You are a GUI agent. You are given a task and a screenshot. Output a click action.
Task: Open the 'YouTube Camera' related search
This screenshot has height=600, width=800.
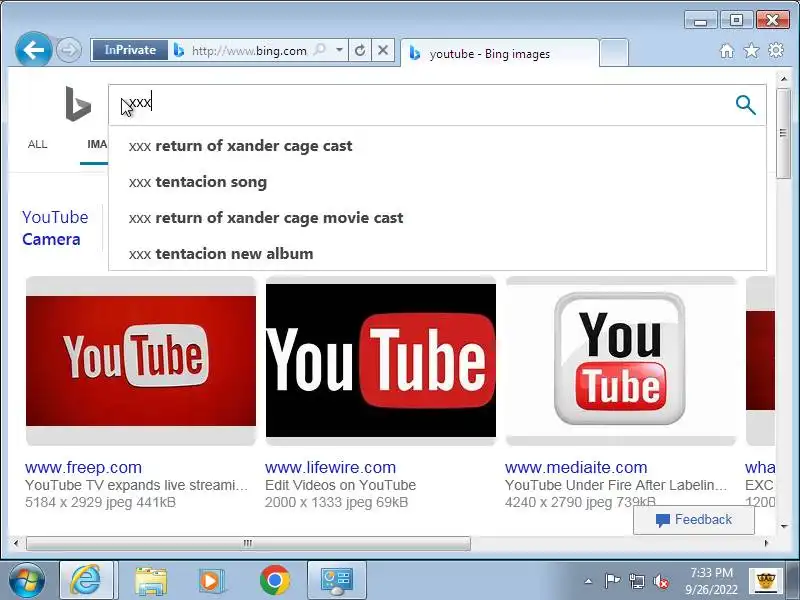pyautogui.click(x=55, y=228)
